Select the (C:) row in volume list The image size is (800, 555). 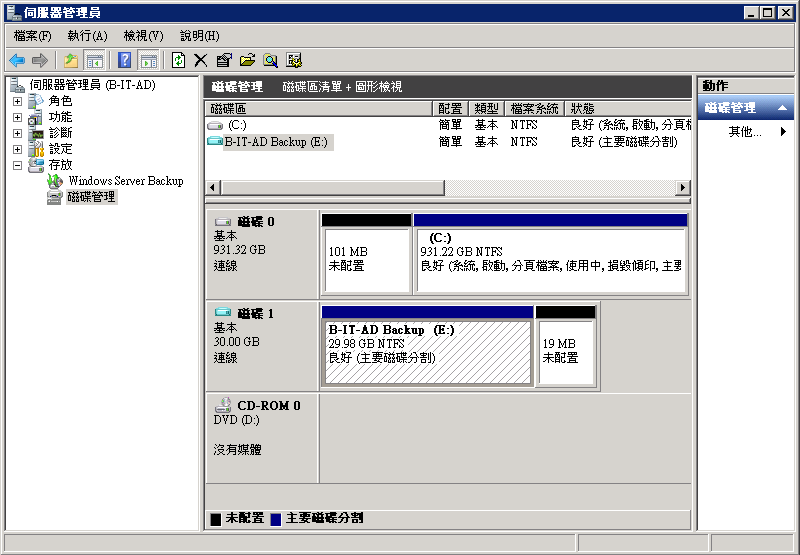(448, 125)
